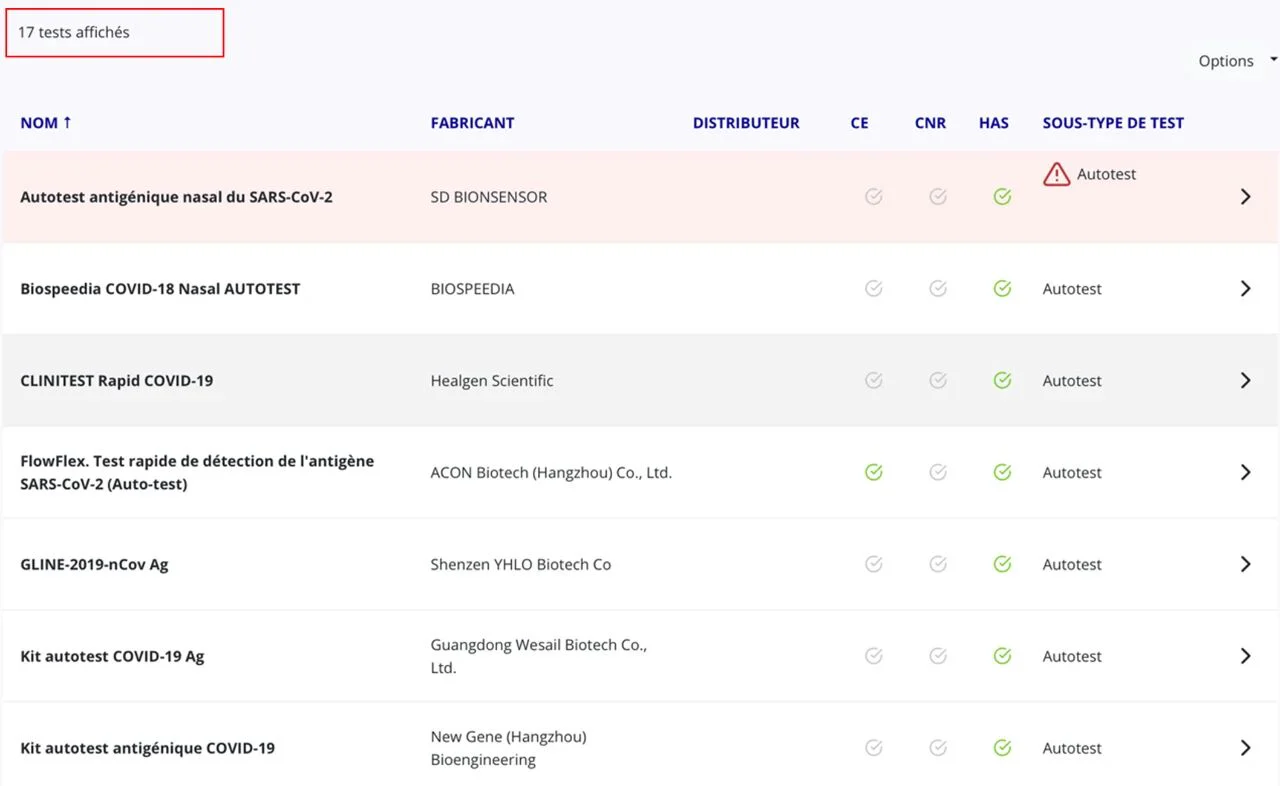Sort the table by NOM column

(x=46, y=123)
